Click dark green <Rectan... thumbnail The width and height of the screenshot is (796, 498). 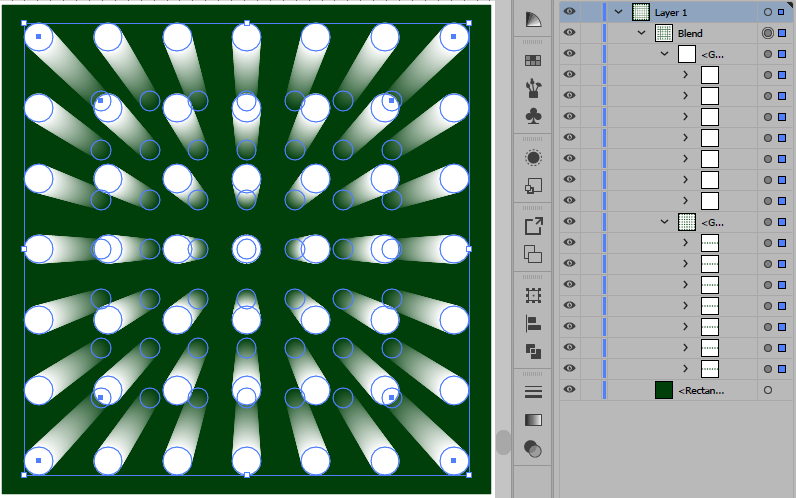(664, 390)
